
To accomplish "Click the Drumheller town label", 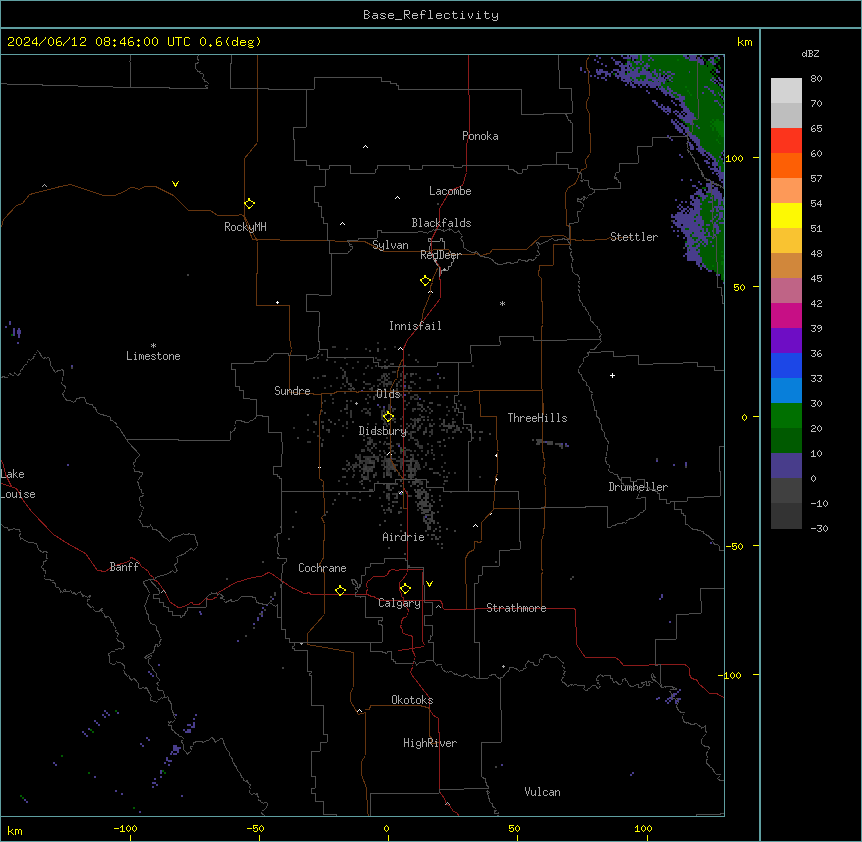I will pos(638,487).
